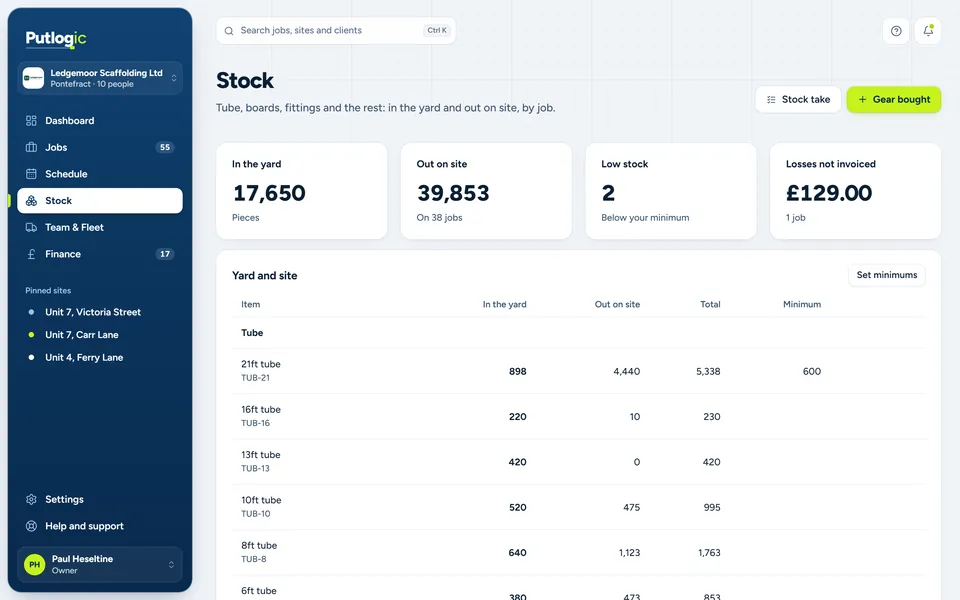The image size is (960, 600).
Task: Click the Gear bought button
Action: (894, 99)
